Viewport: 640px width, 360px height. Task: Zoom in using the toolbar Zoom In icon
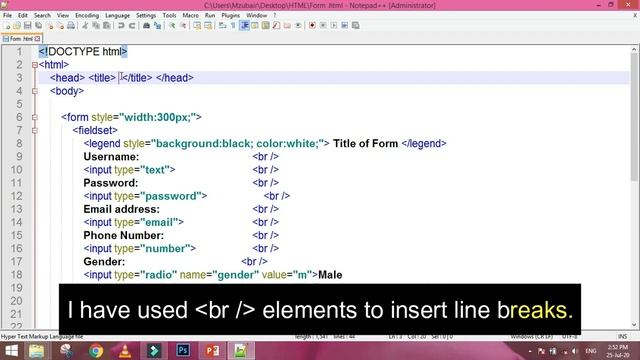(x=172, y=25)
